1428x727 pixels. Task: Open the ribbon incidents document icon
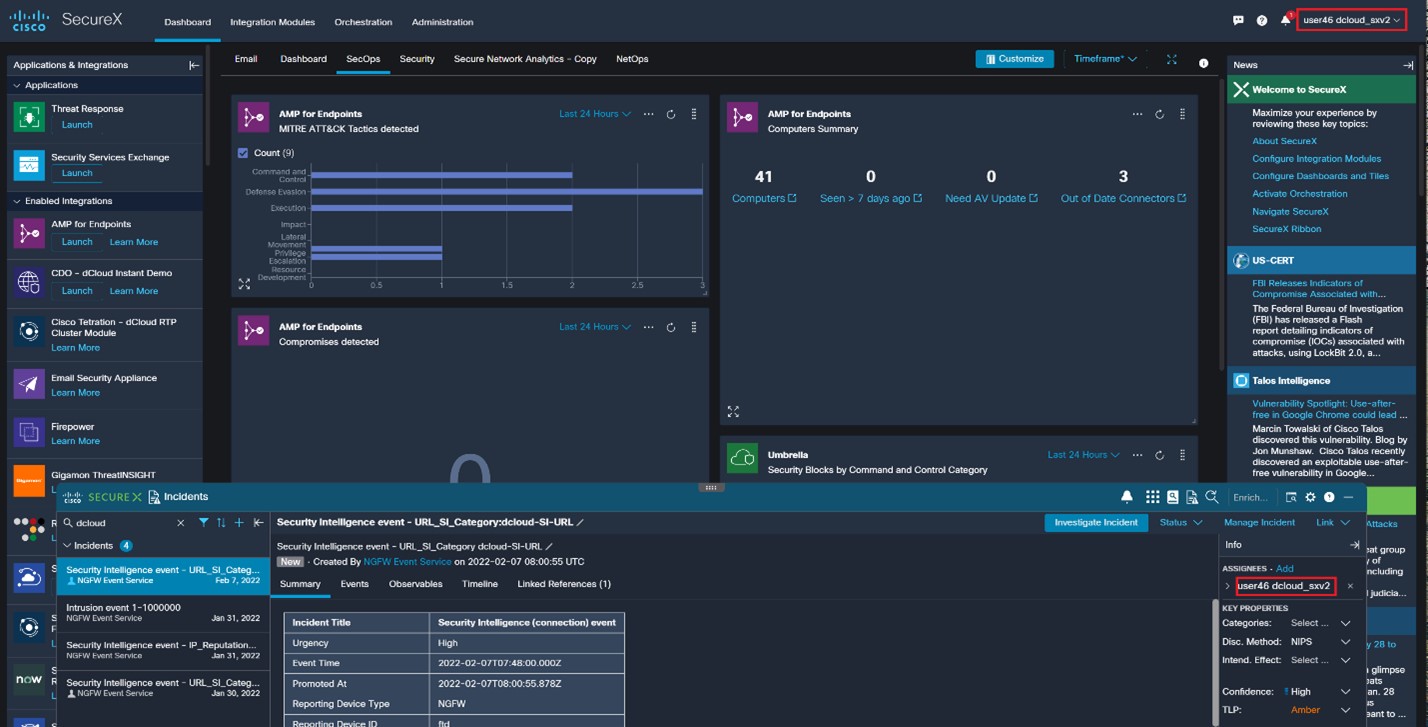point(1191,496)
